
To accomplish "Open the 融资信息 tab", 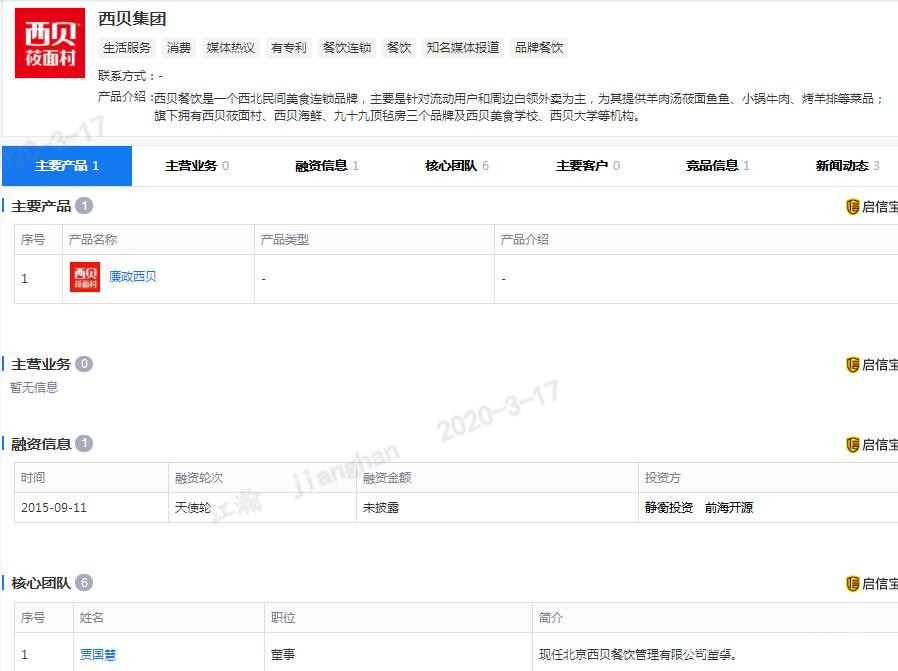I will pos(327,166).
